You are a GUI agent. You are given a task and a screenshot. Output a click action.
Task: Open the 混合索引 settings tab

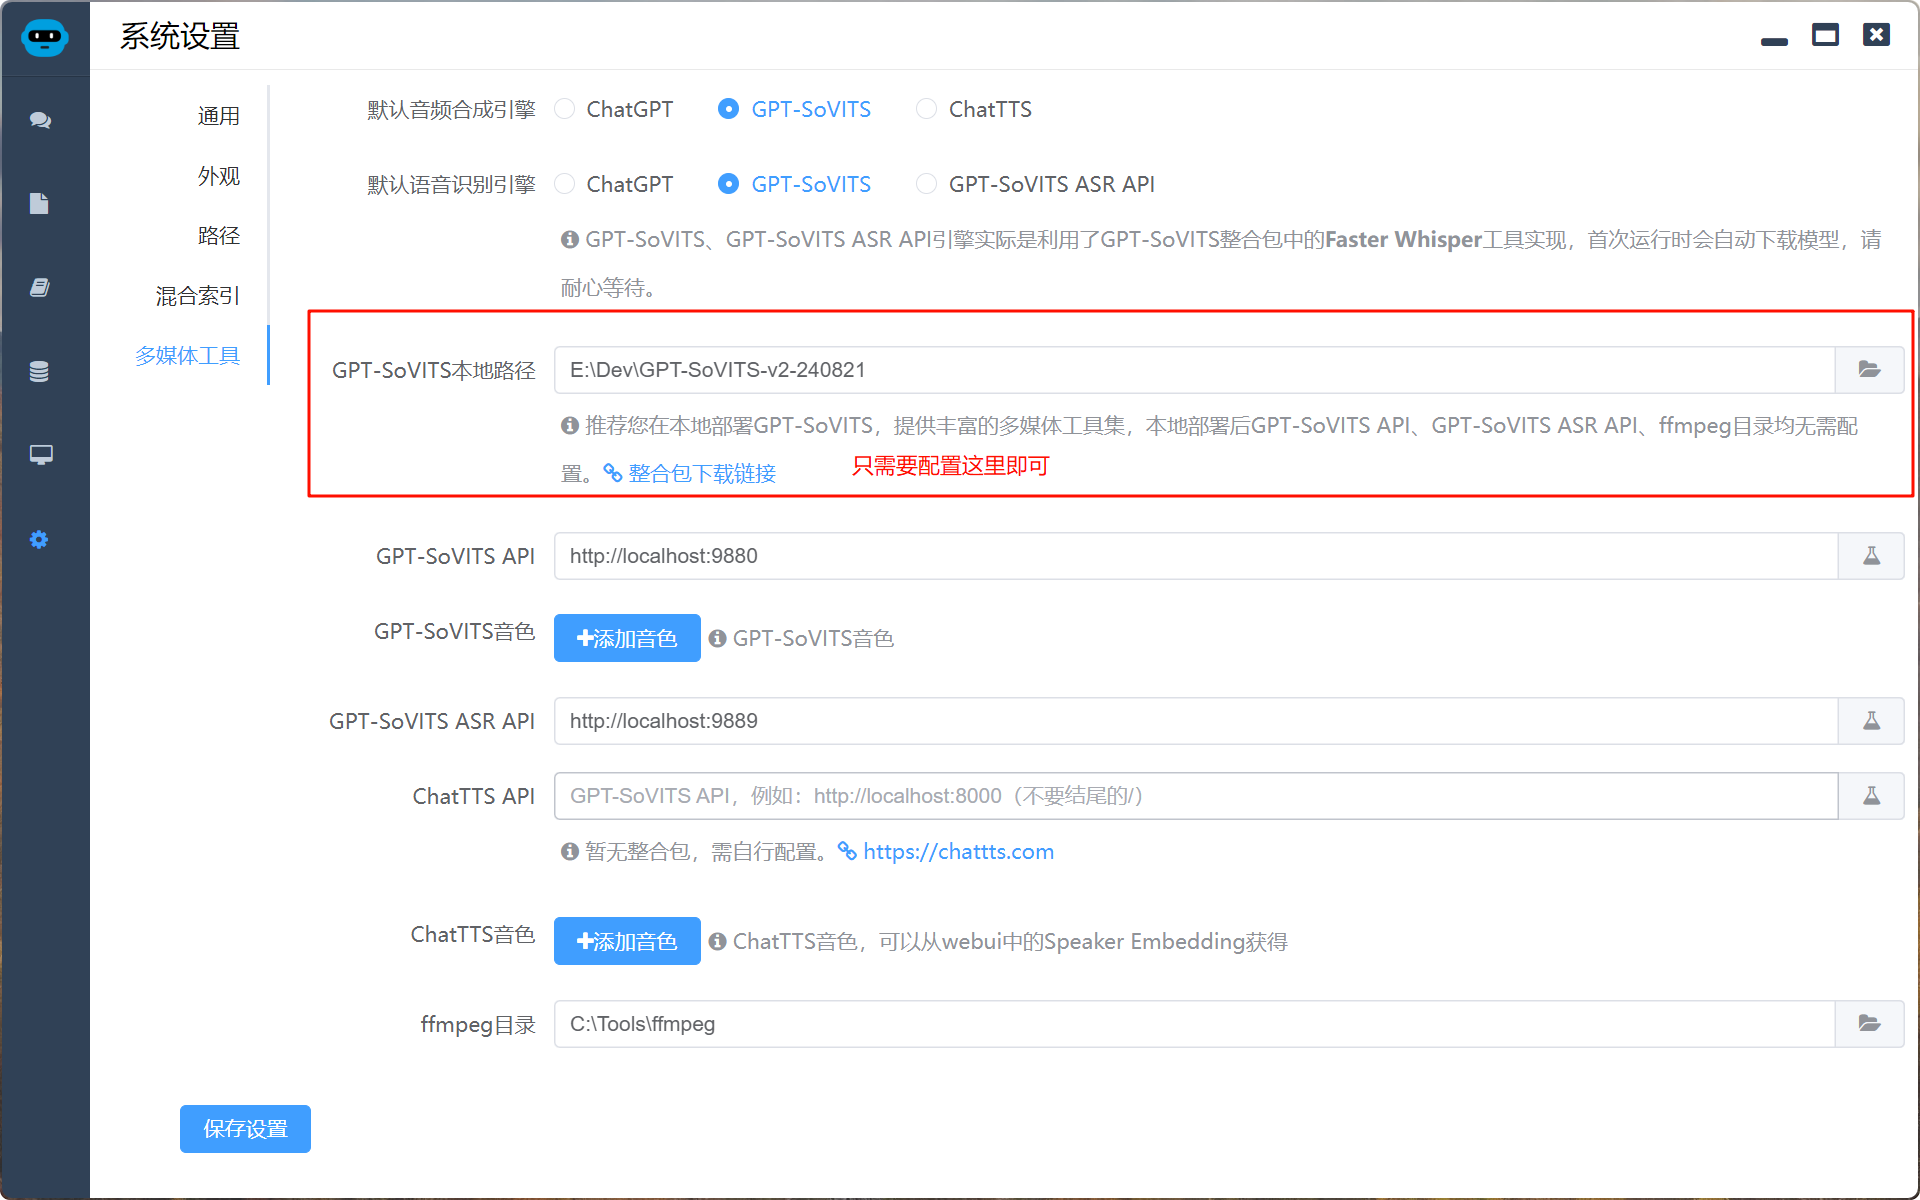(x=198, y=296)
